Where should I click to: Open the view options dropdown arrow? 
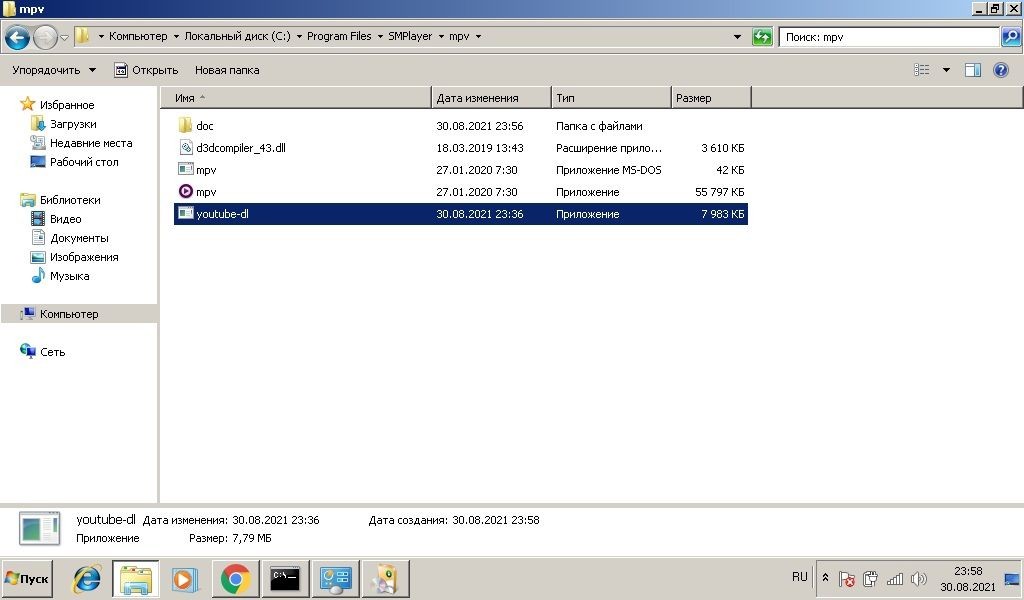click(x=946, y=70)
